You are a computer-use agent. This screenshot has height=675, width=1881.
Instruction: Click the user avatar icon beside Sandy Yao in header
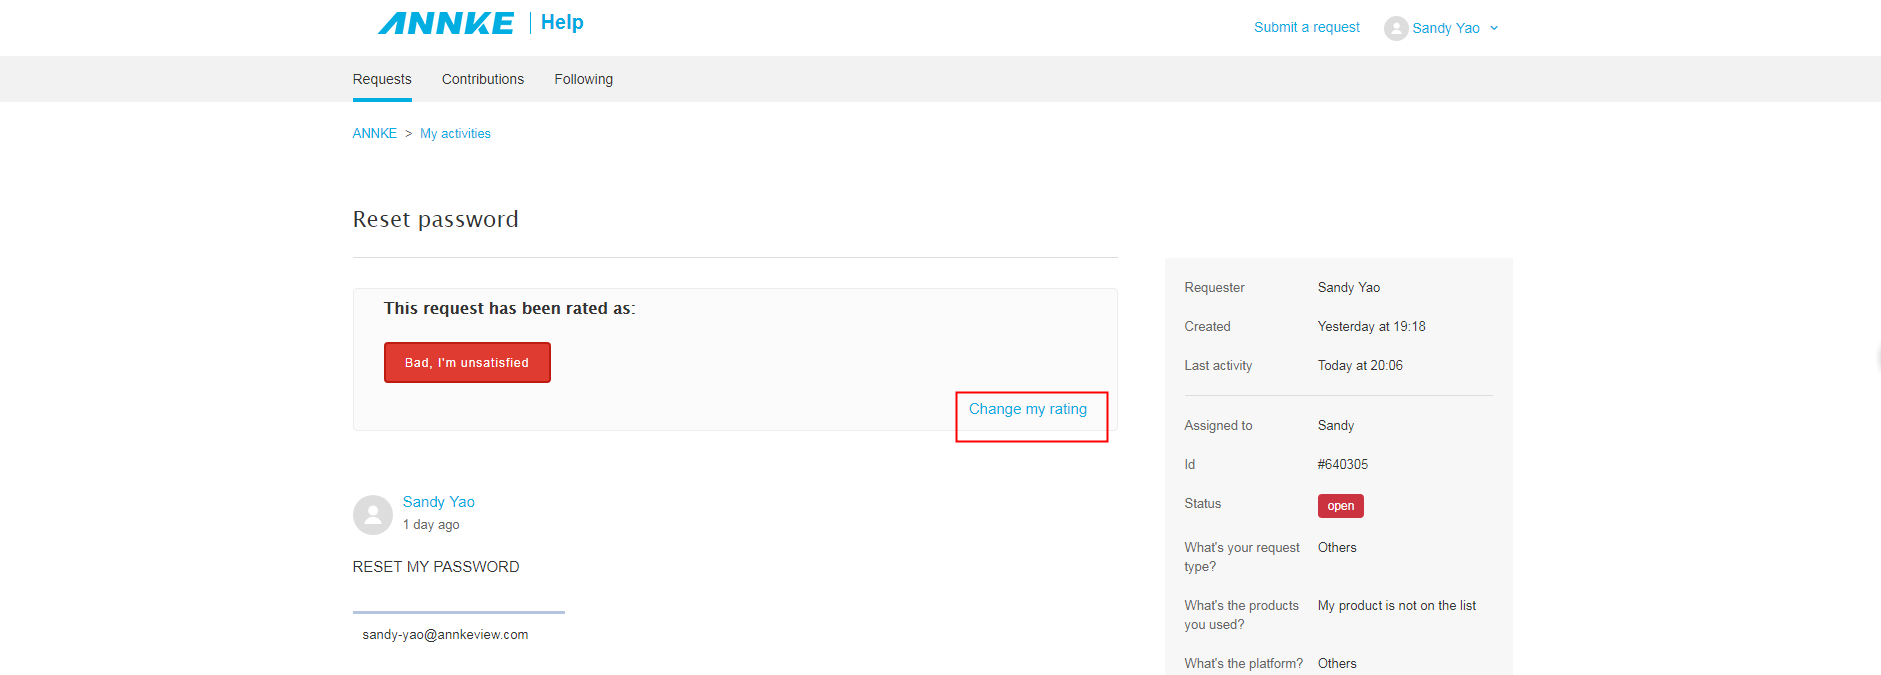pyautogui.click(x=1396, y=28)
